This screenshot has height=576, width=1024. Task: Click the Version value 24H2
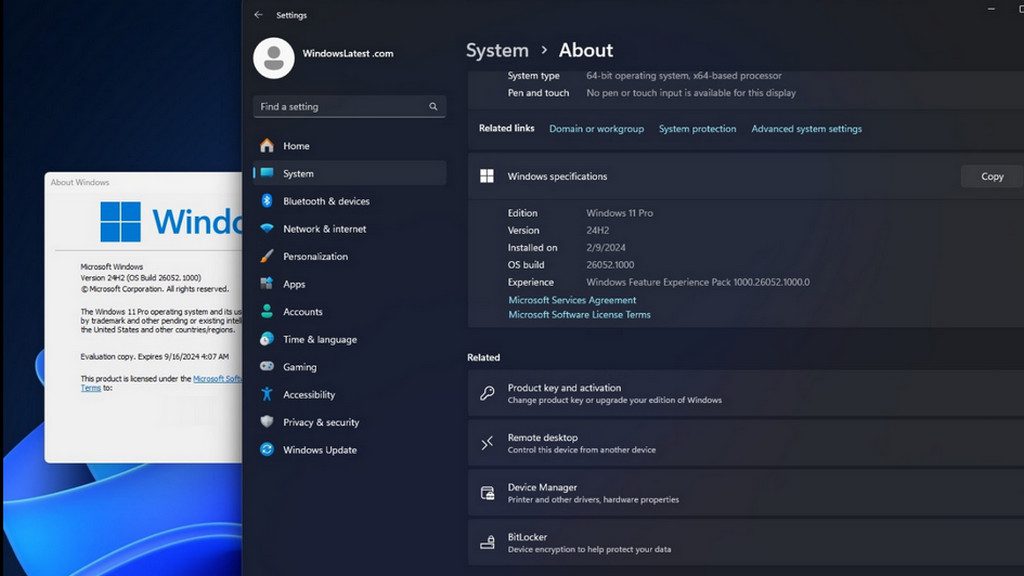pyautogui.click(x=598, y=230)
